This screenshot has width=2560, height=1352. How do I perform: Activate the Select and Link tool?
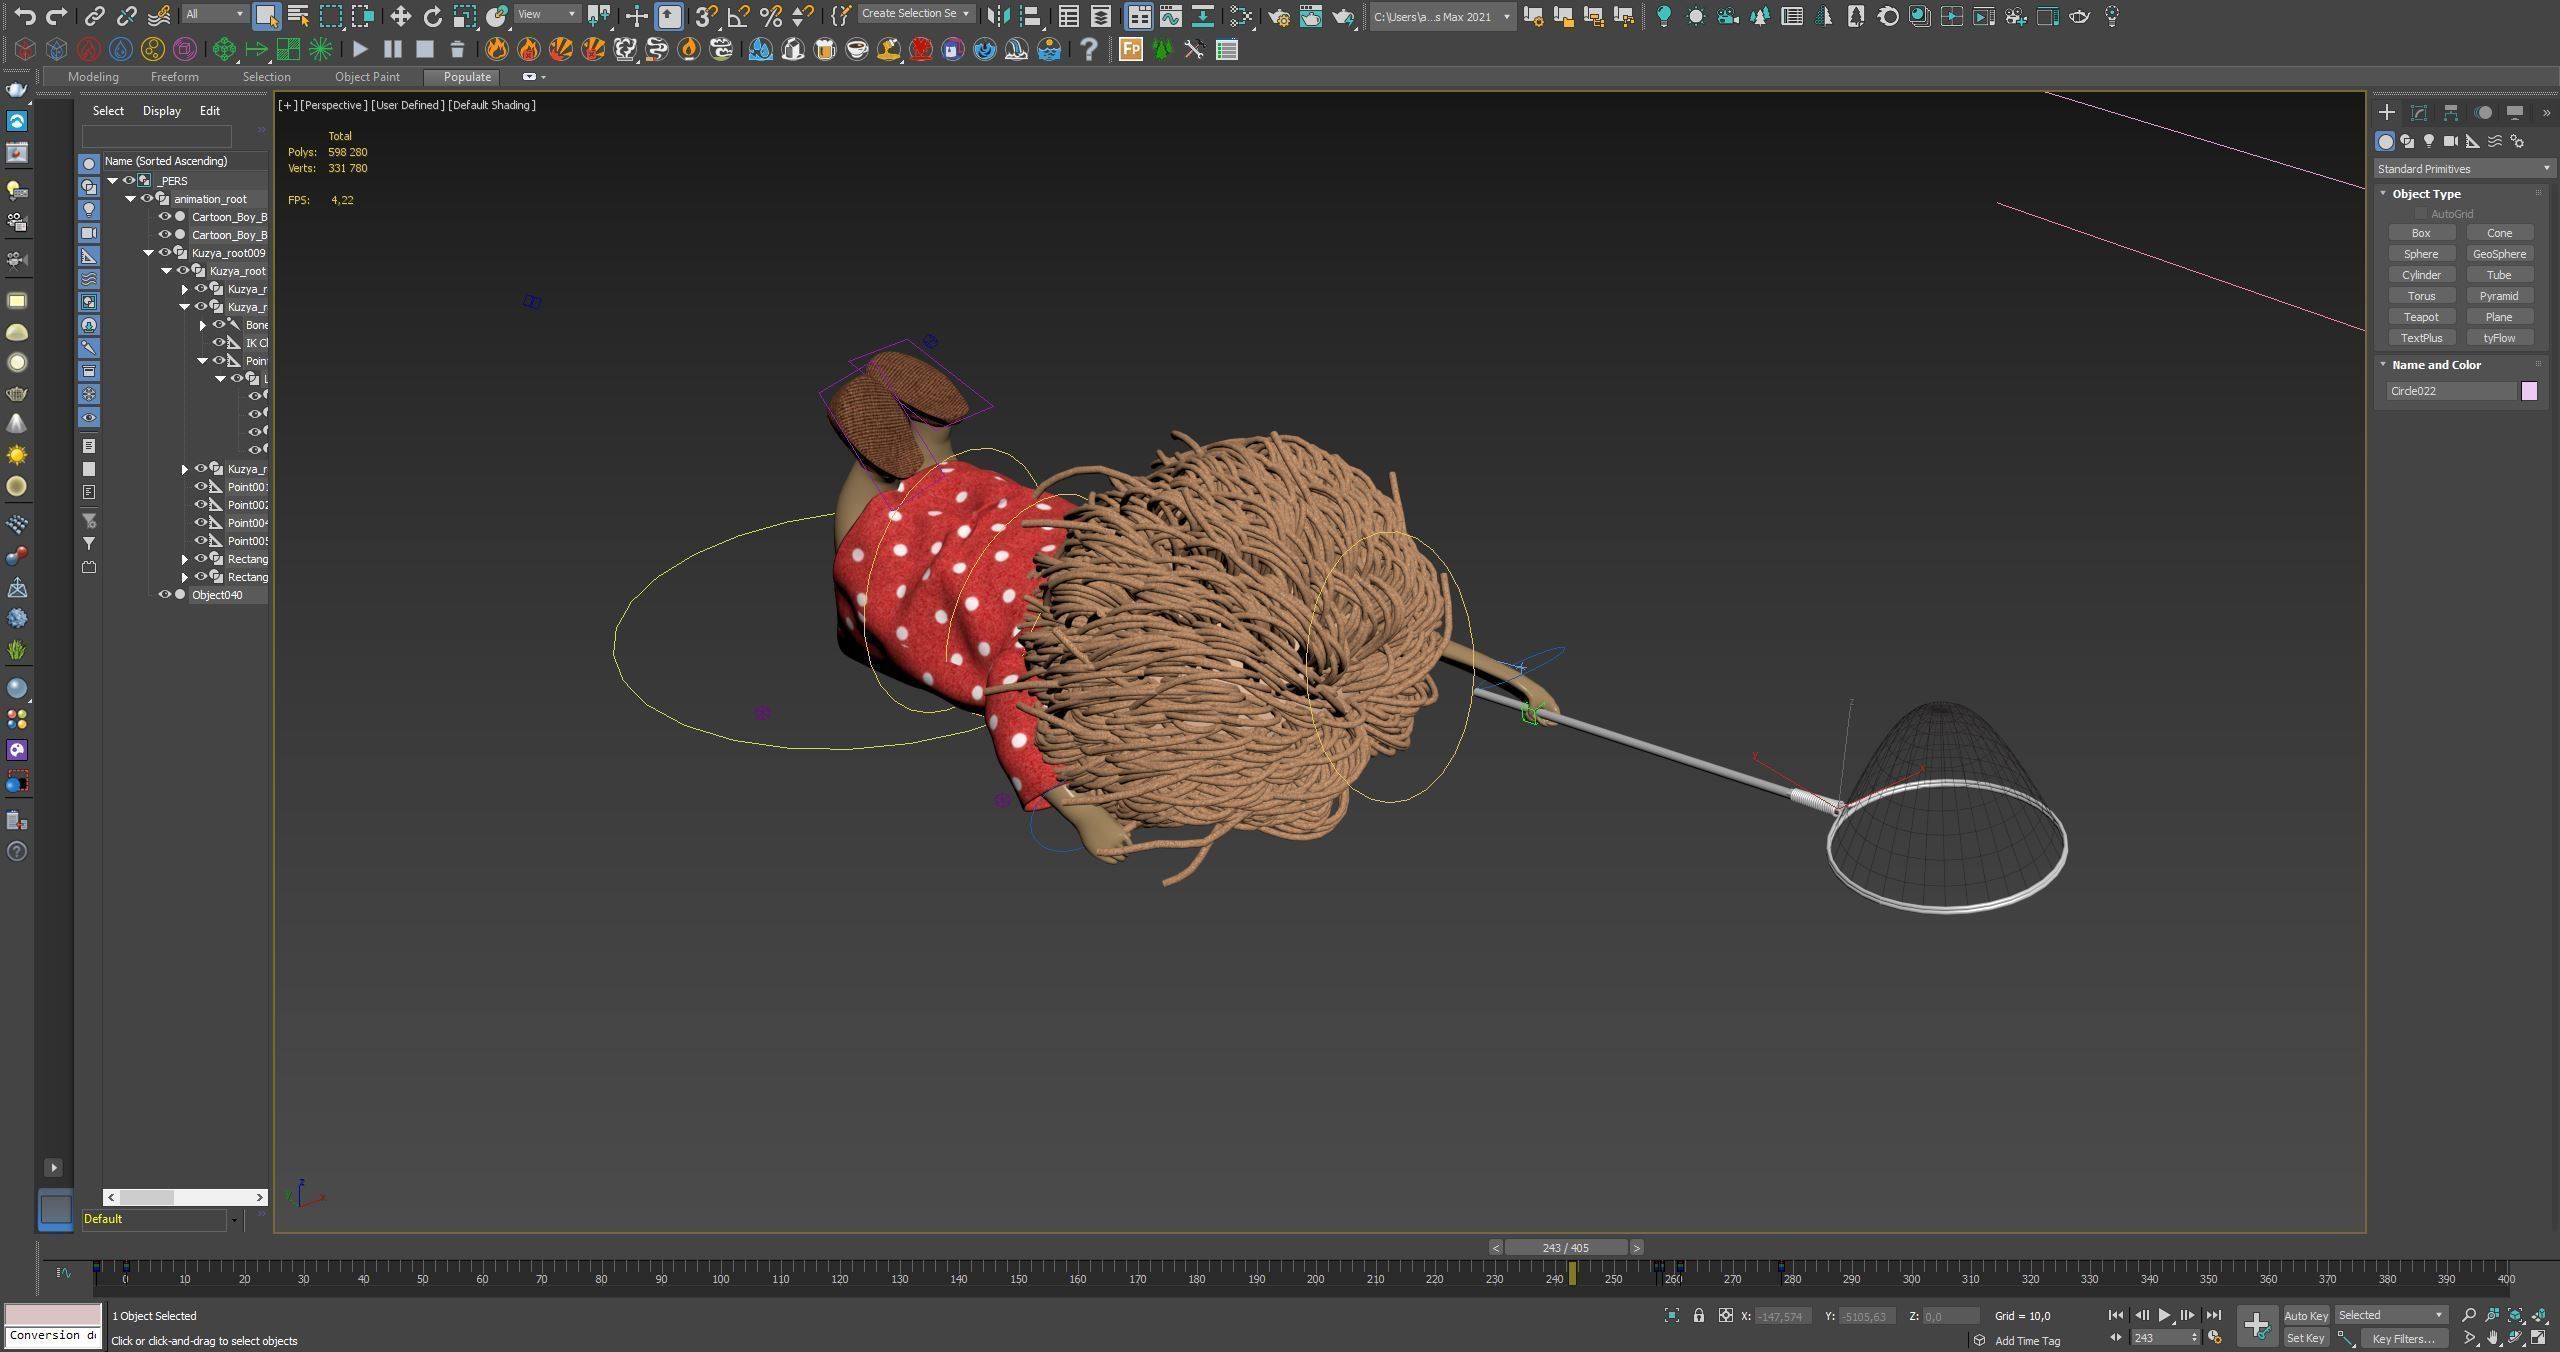[94, 16]
